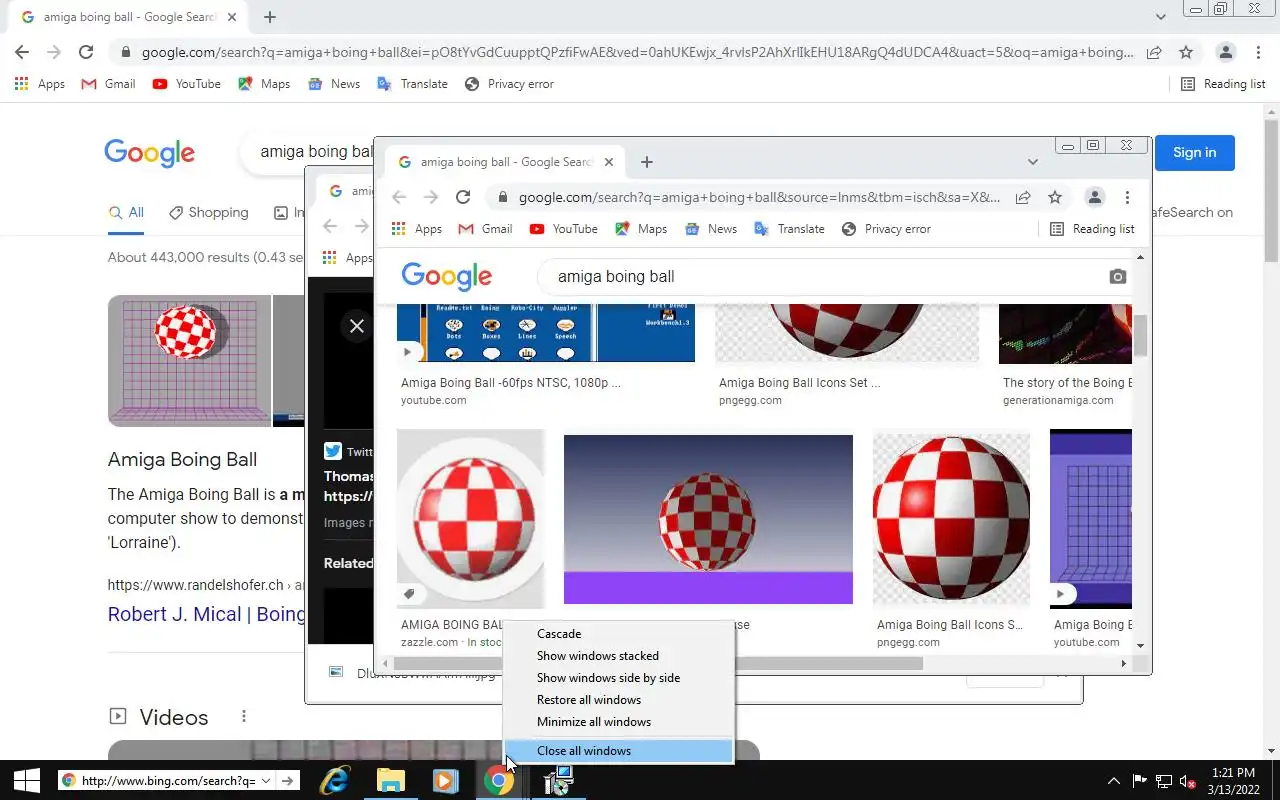Screen dimensions: 1280x800
Task: Go back in the back Chrome window
Action: [22, 52]
